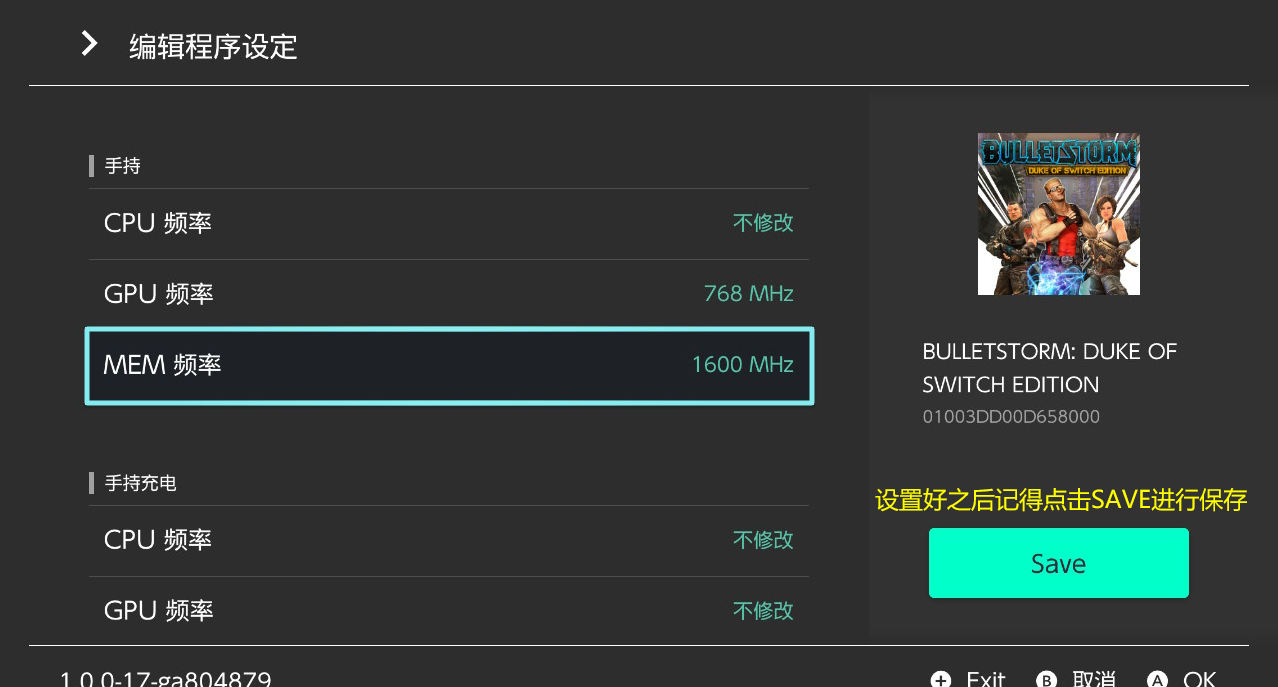The width and height of the screenshot is (1278, 687).
Task: Click the B button icon for 取消
Action: point(1047,680)
